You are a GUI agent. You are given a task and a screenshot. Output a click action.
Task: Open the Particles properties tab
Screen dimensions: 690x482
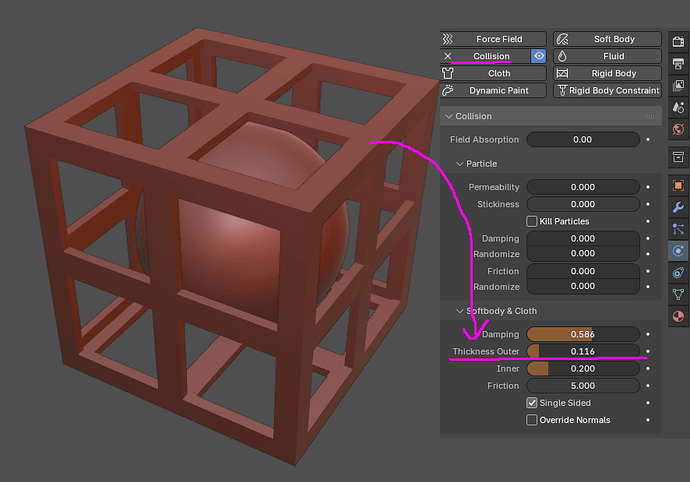678,229
